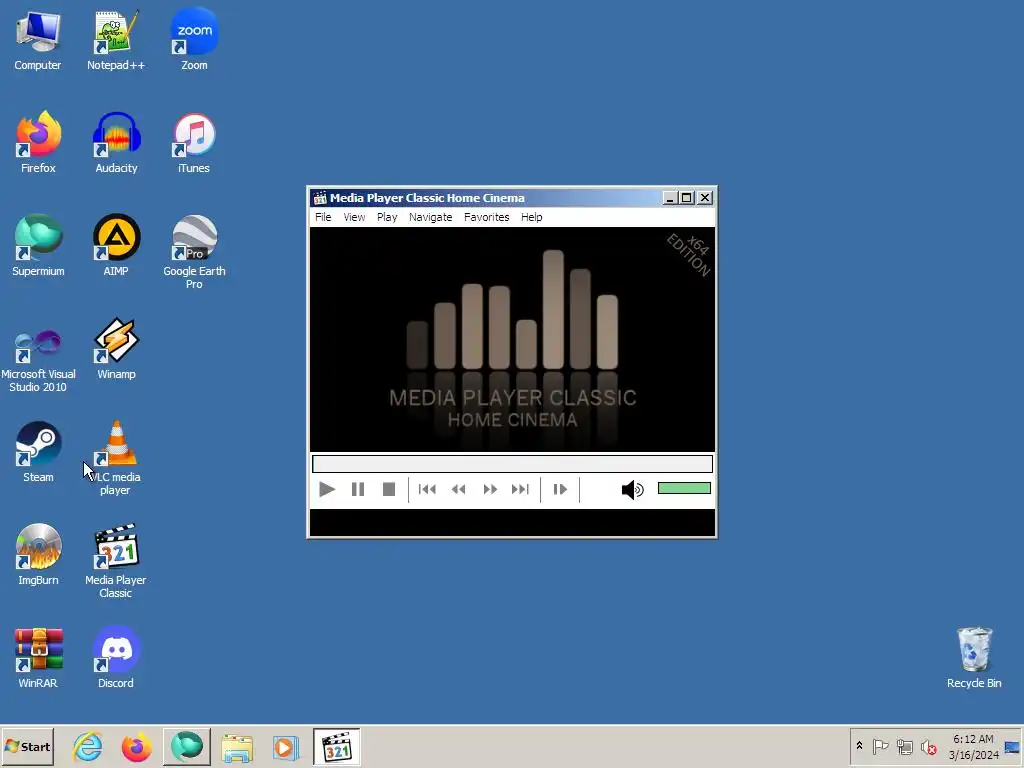1024x768 pixels.
Task: Mute audio with the speaker icon
Action: (x=632, y=489)
